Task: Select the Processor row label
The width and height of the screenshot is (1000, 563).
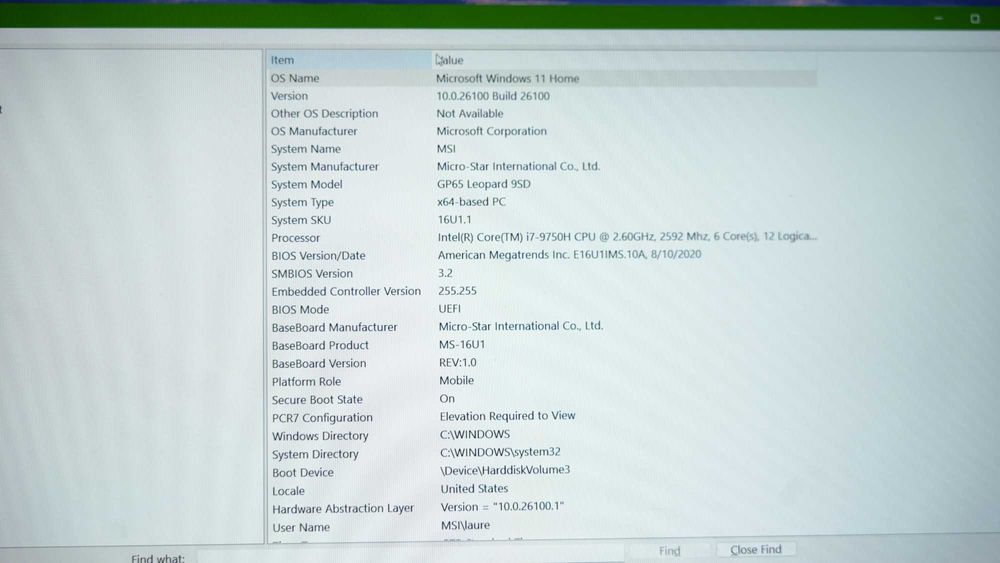Action: pos(295,238)
